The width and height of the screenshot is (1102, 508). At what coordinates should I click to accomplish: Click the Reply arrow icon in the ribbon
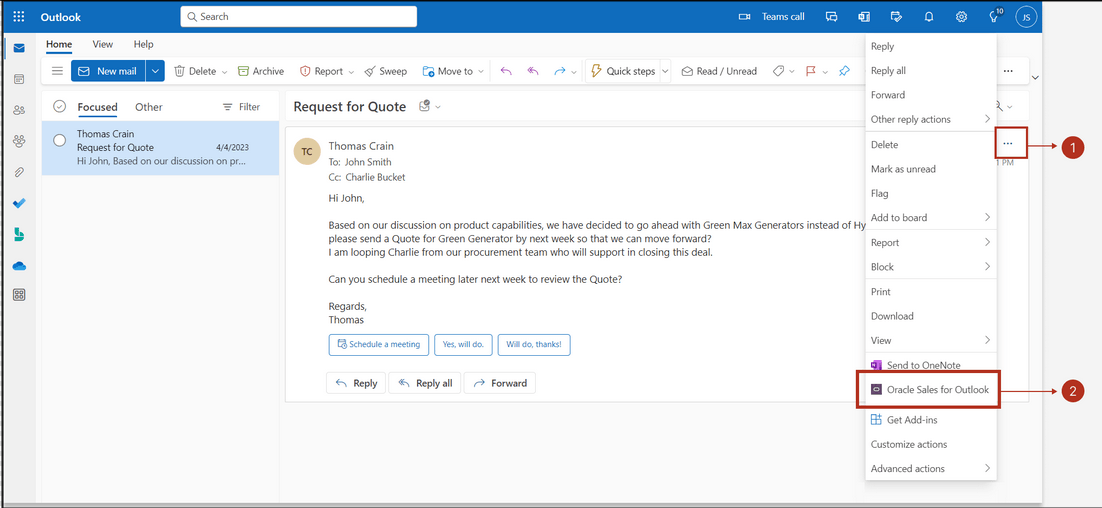[506, 71]
